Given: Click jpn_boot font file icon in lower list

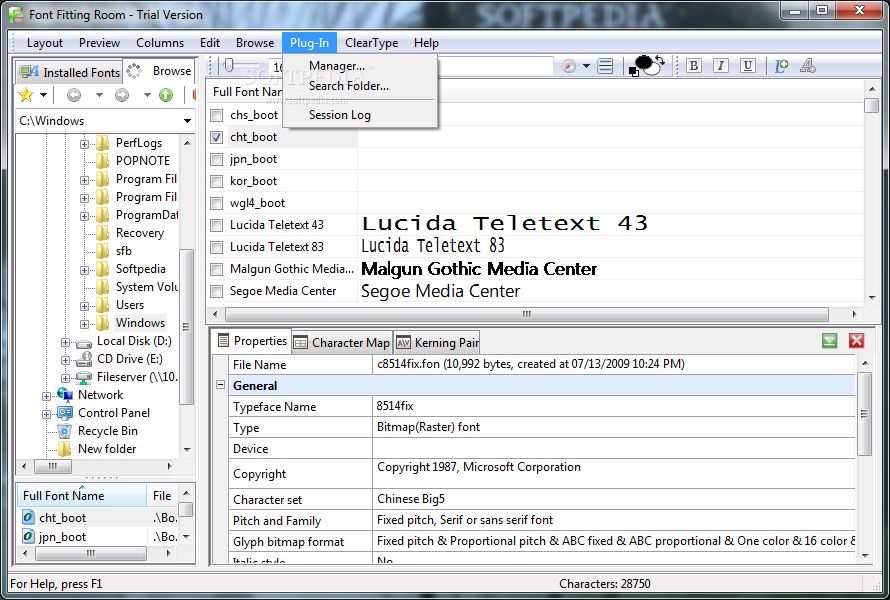Looking at the screenshot, I should point(28,536).
